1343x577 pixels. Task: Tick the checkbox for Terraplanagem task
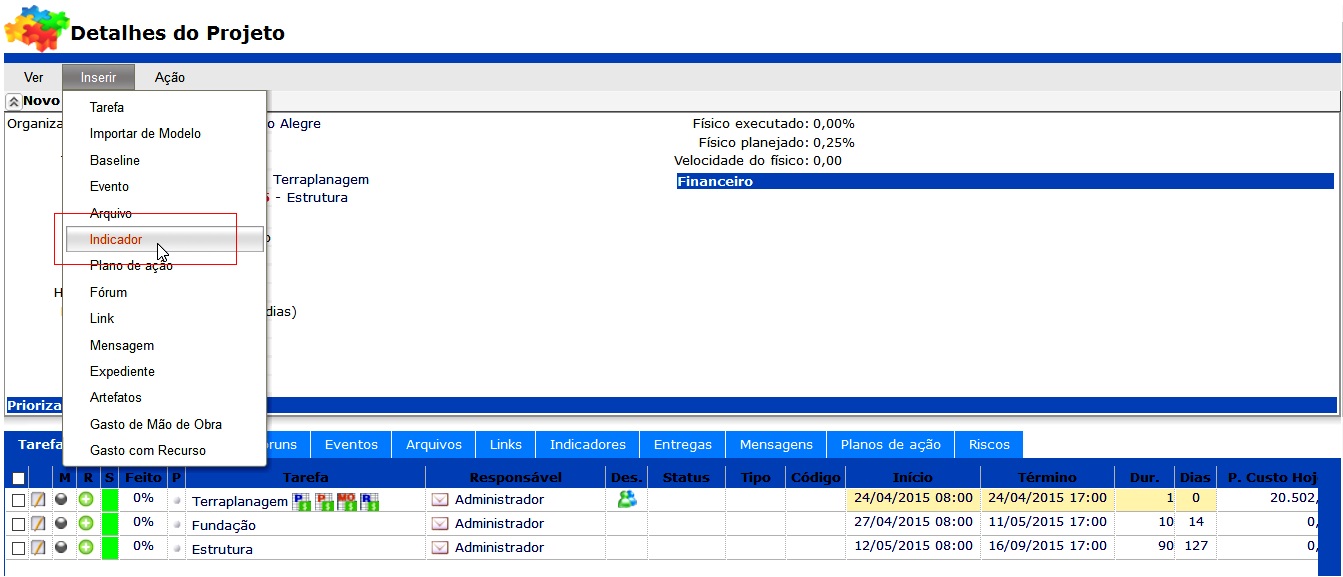point(18,500)
